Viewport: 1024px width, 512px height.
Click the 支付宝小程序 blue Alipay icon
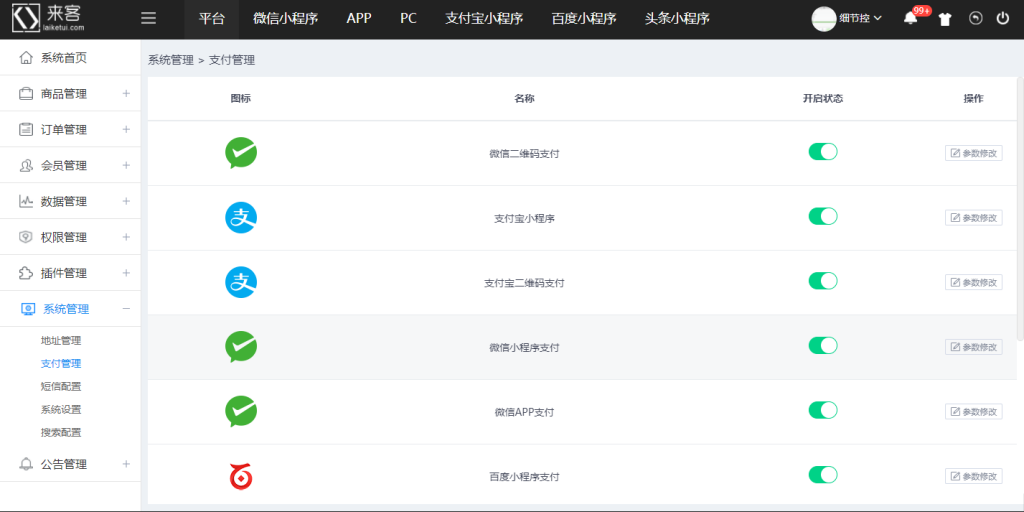(241, 217)
